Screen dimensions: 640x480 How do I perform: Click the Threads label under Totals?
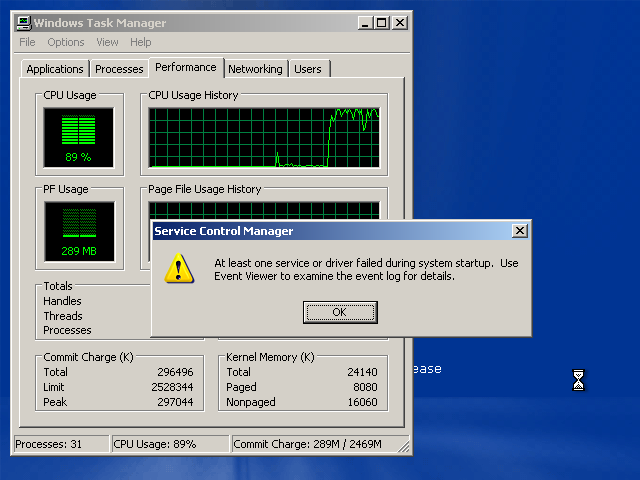(x=63, y=316)
